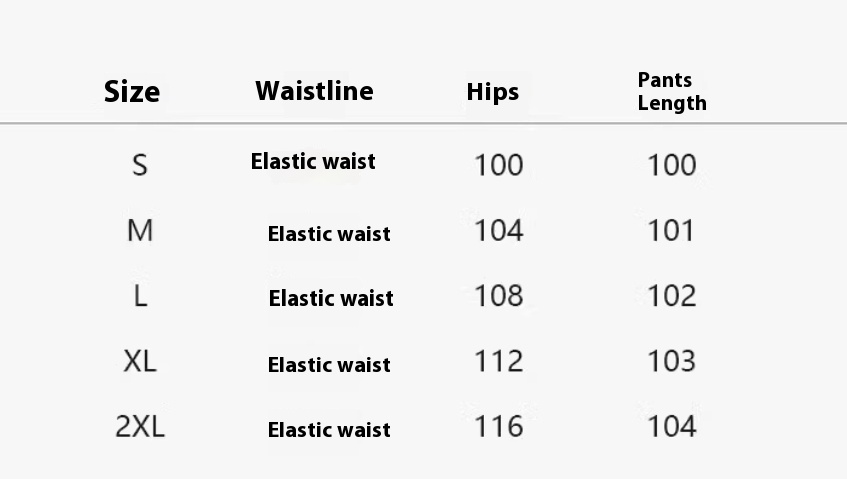This screenshot has height=479, width=847.
Task: Click the Hips column header
Action: click(x=492, y=92)
